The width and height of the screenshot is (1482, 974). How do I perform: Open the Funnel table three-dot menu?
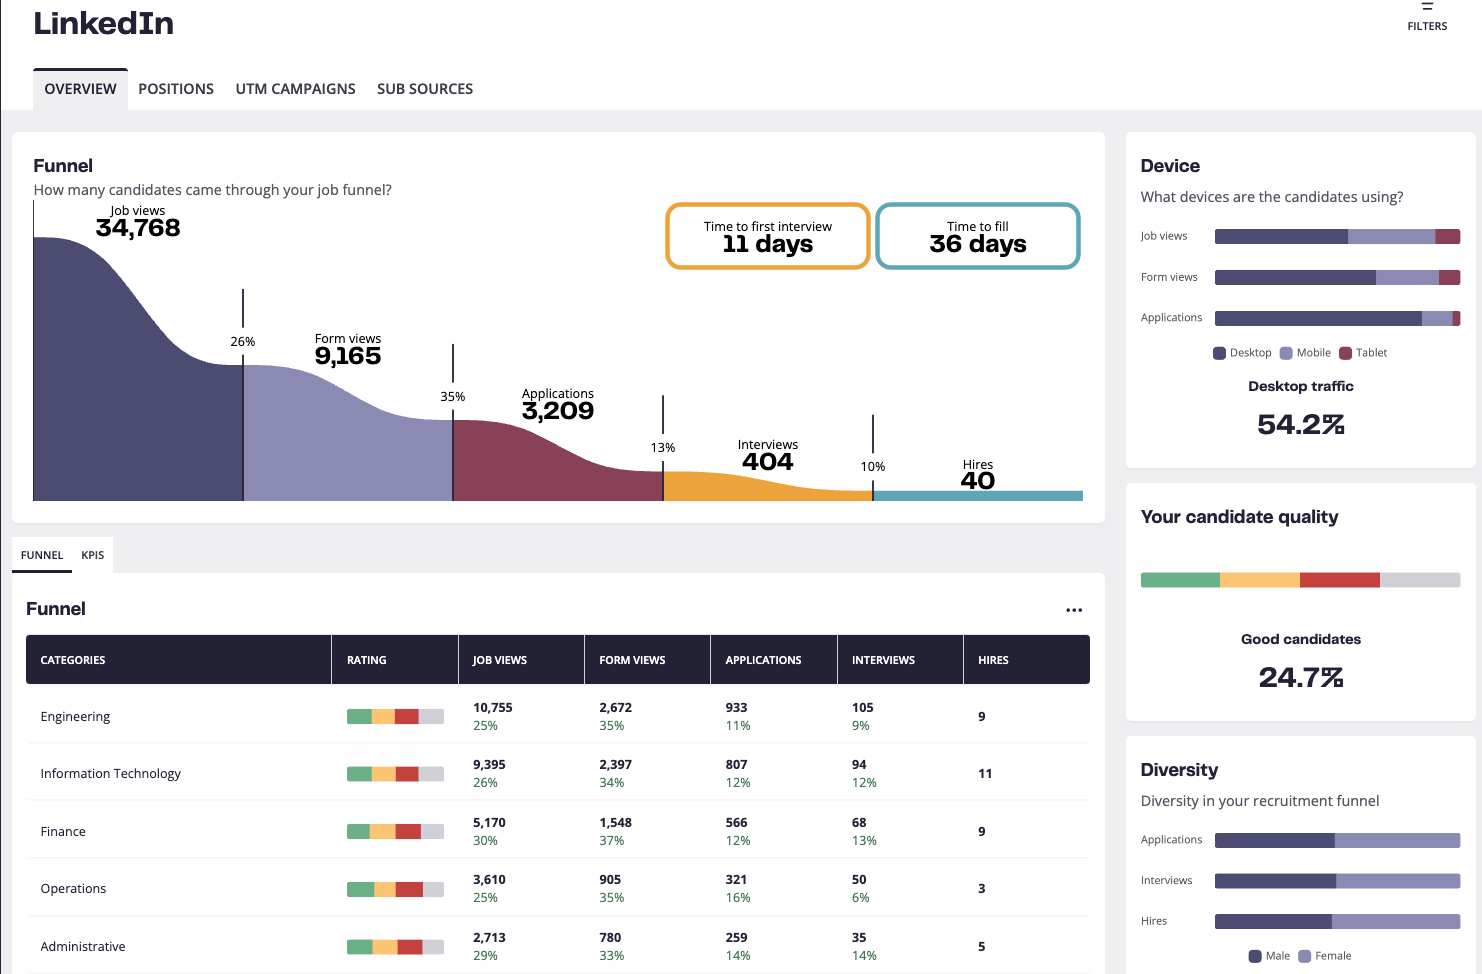1074,610
